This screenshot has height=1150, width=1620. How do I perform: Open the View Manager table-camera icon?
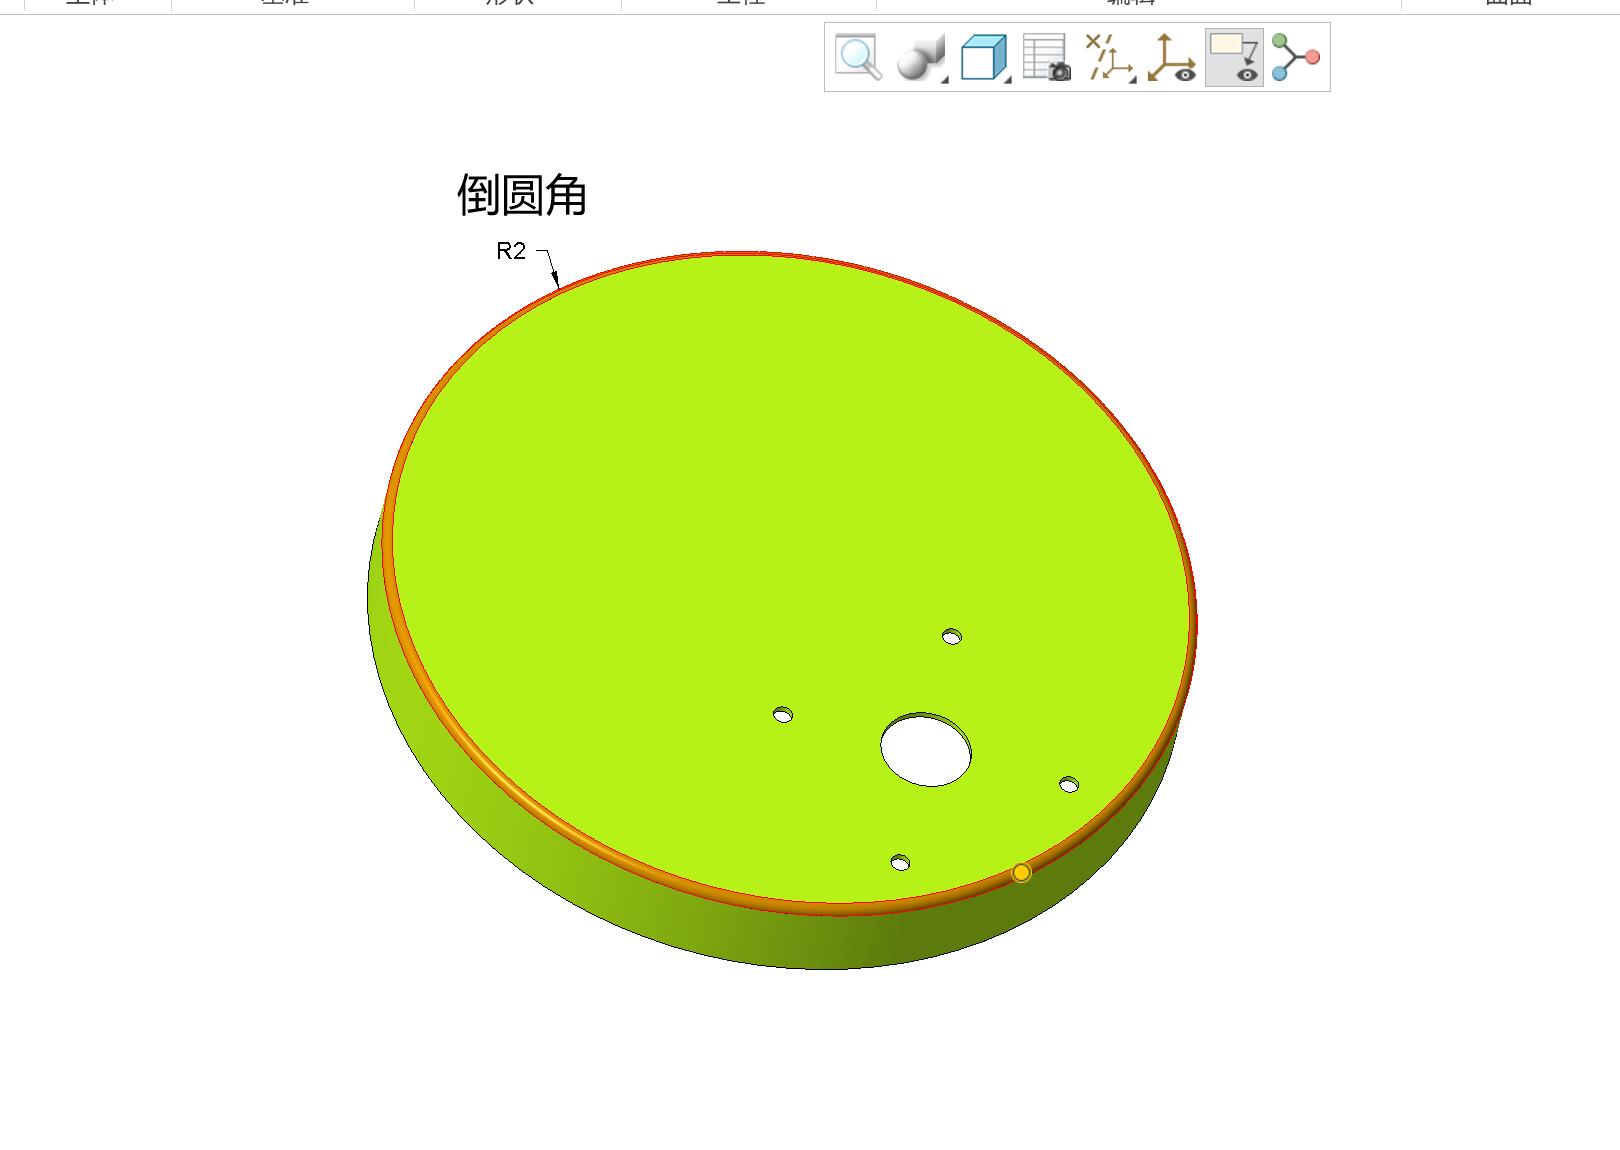coord(1047,57)
